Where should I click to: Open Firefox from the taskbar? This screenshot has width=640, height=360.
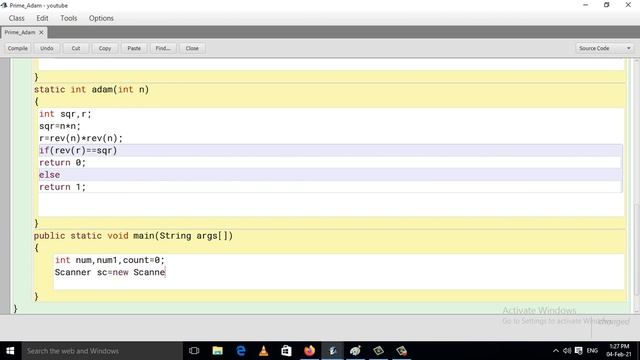pyautogui.click(x=309, y=351)
